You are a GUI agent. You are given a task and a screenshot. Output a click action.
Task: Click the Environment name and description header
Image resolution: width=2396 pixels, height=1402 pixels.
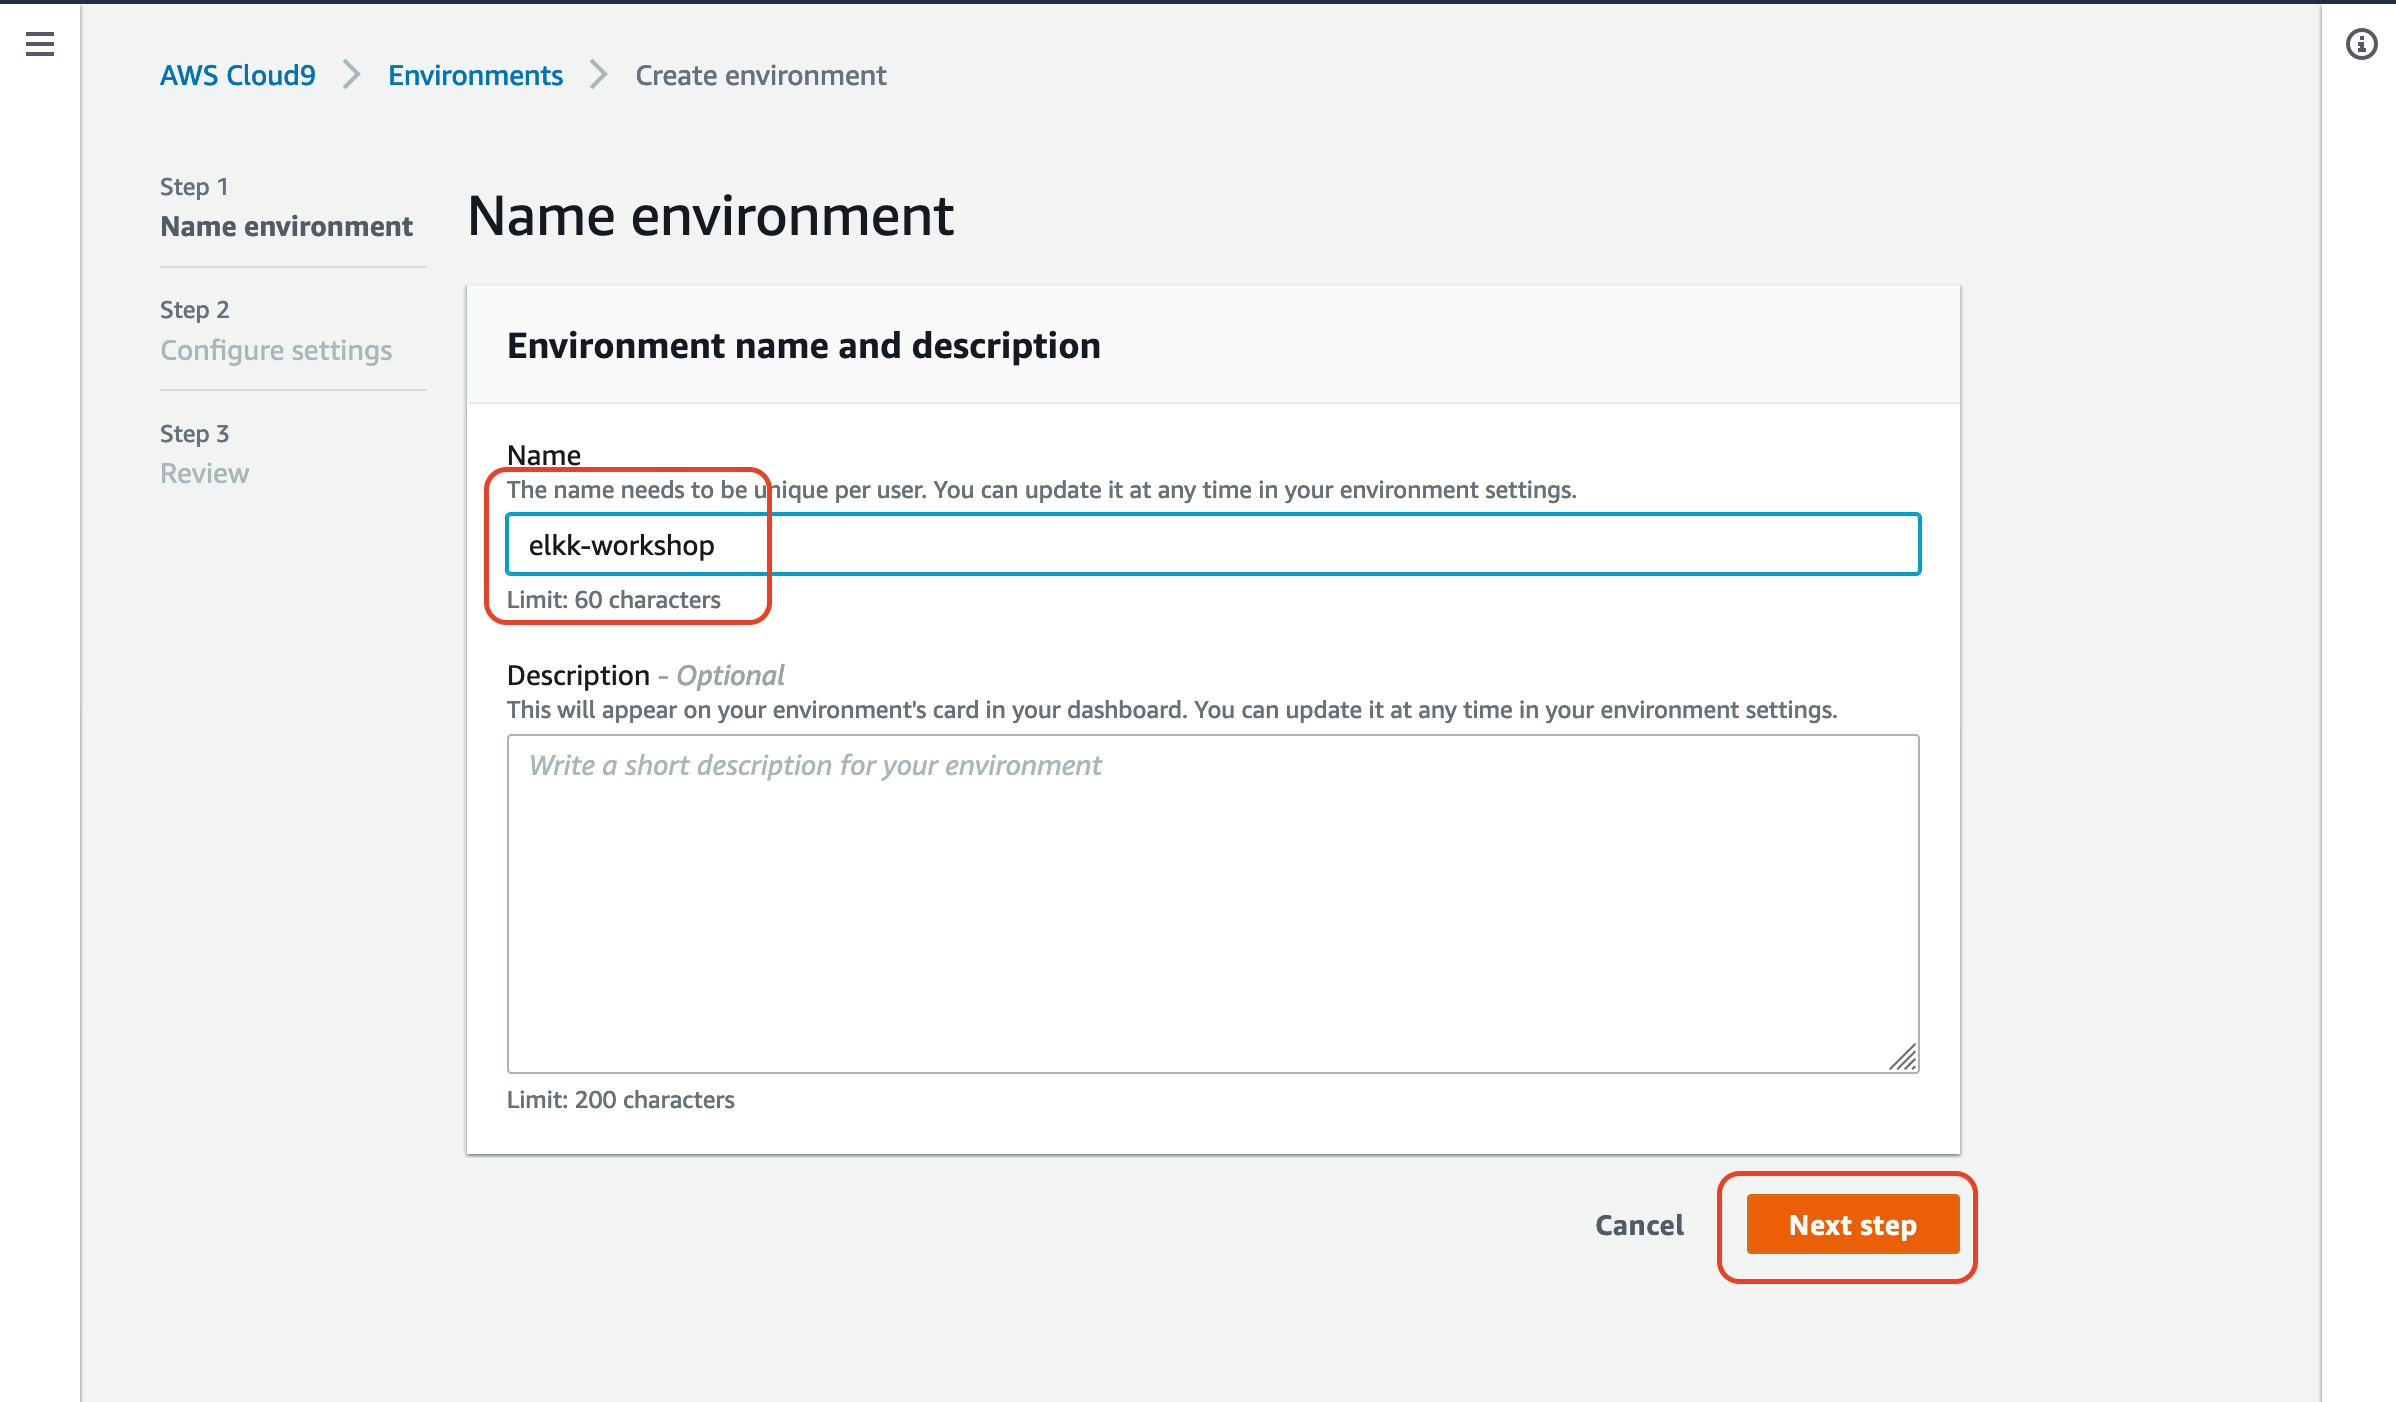(x=804, y=345)
